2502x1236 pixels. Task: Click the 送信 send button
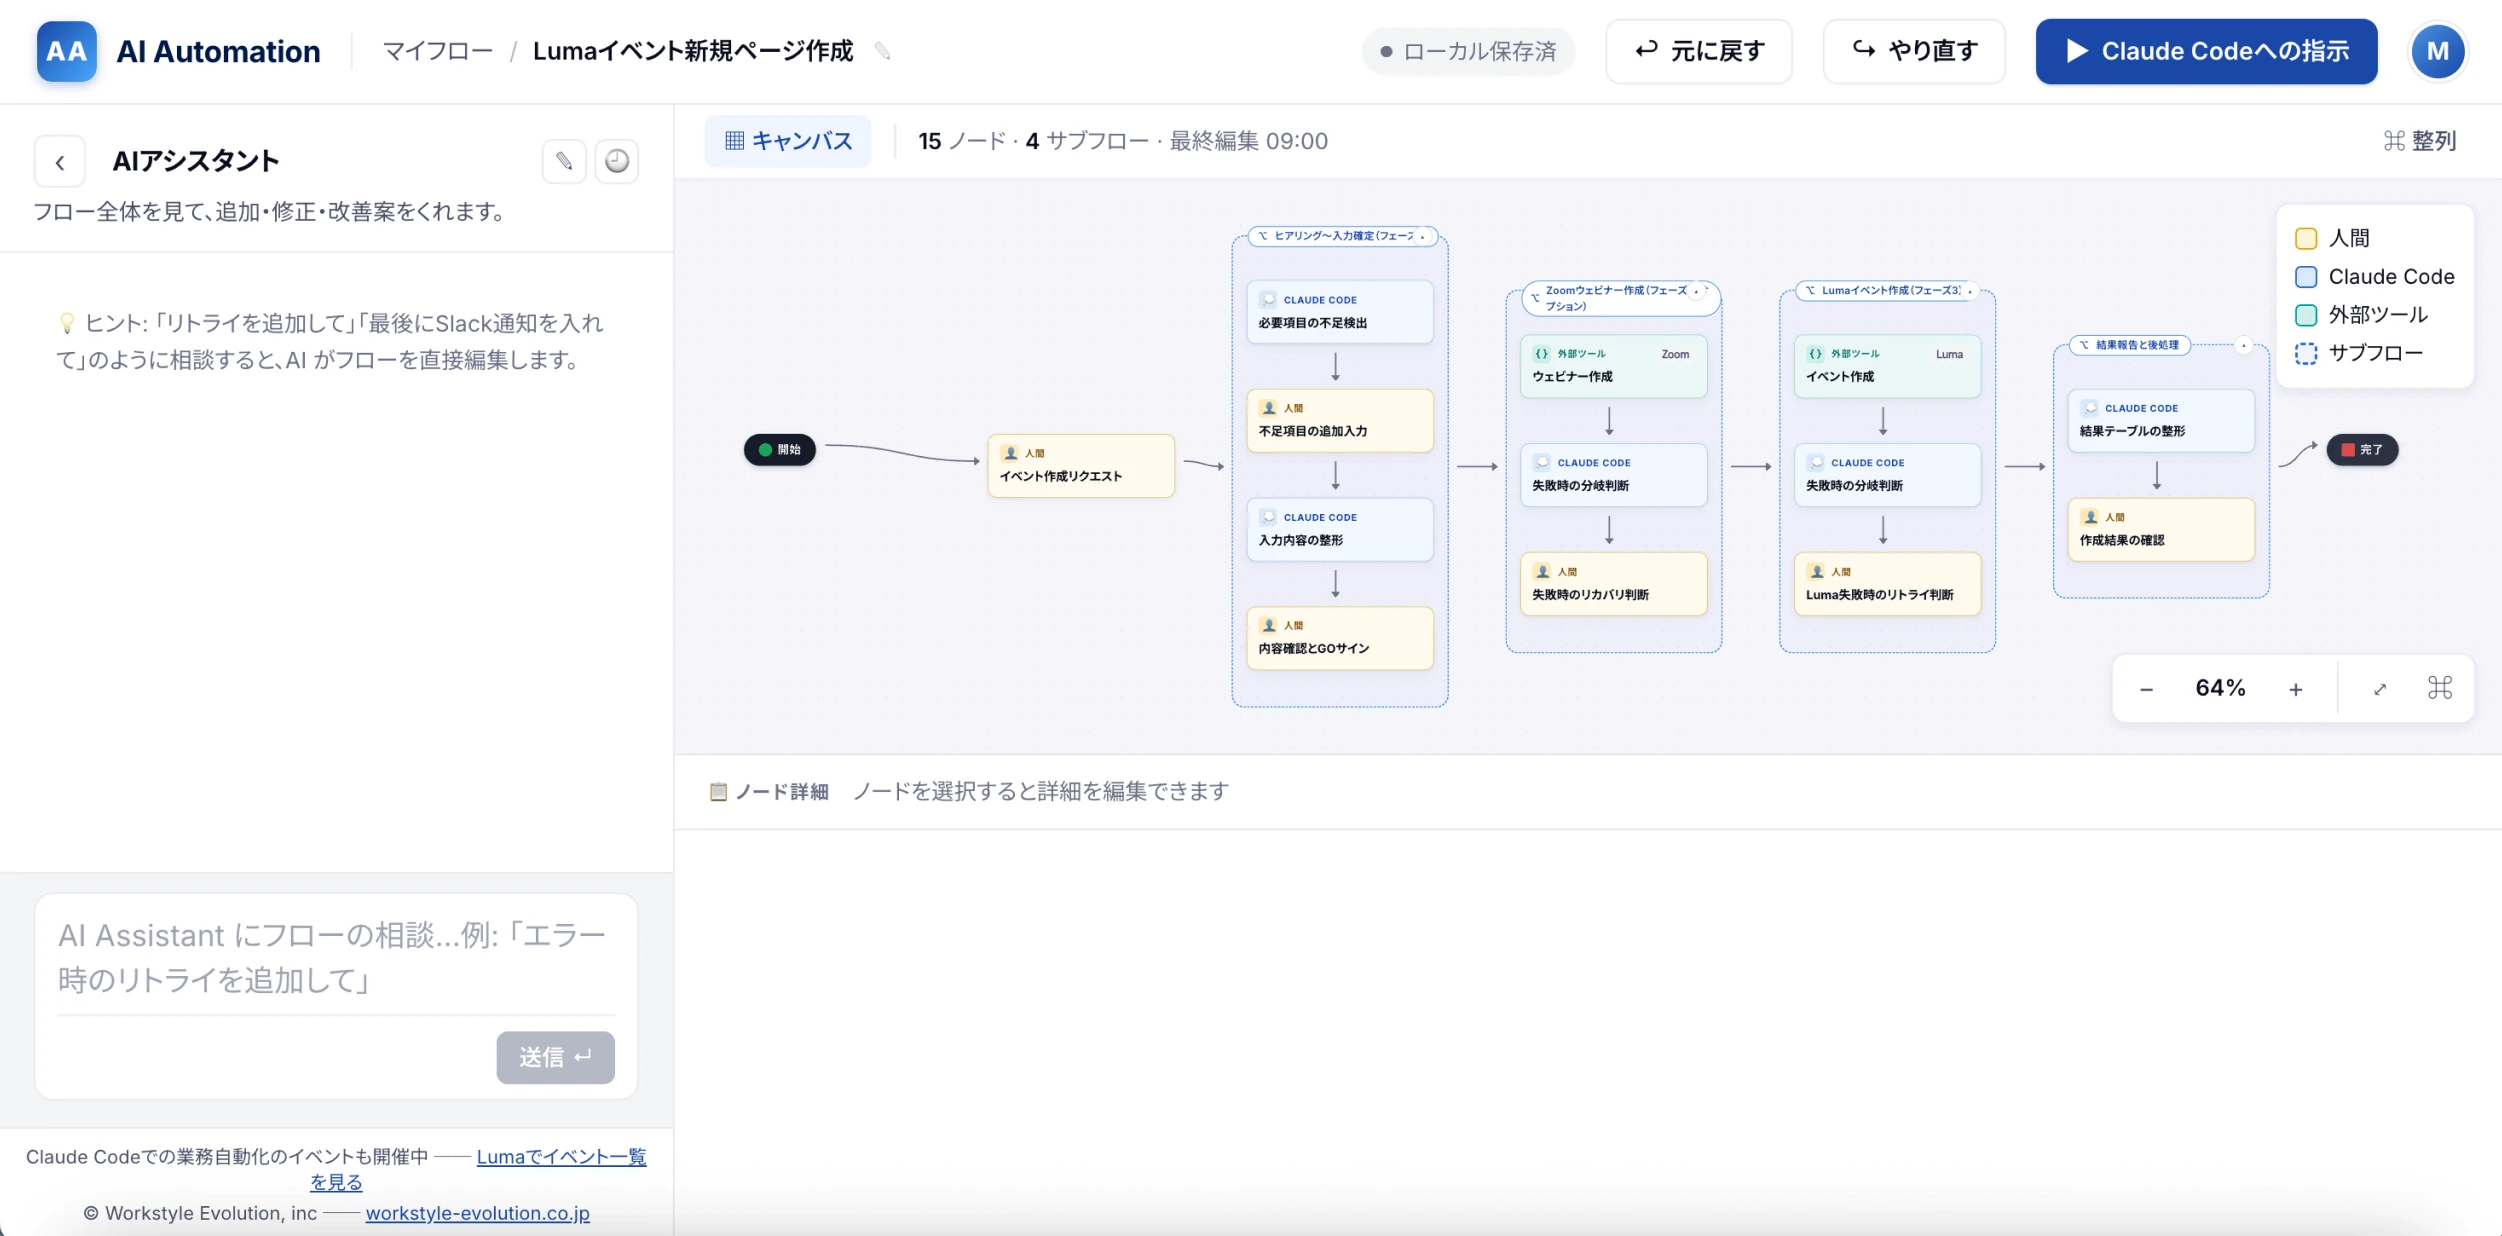point(555,1057)
